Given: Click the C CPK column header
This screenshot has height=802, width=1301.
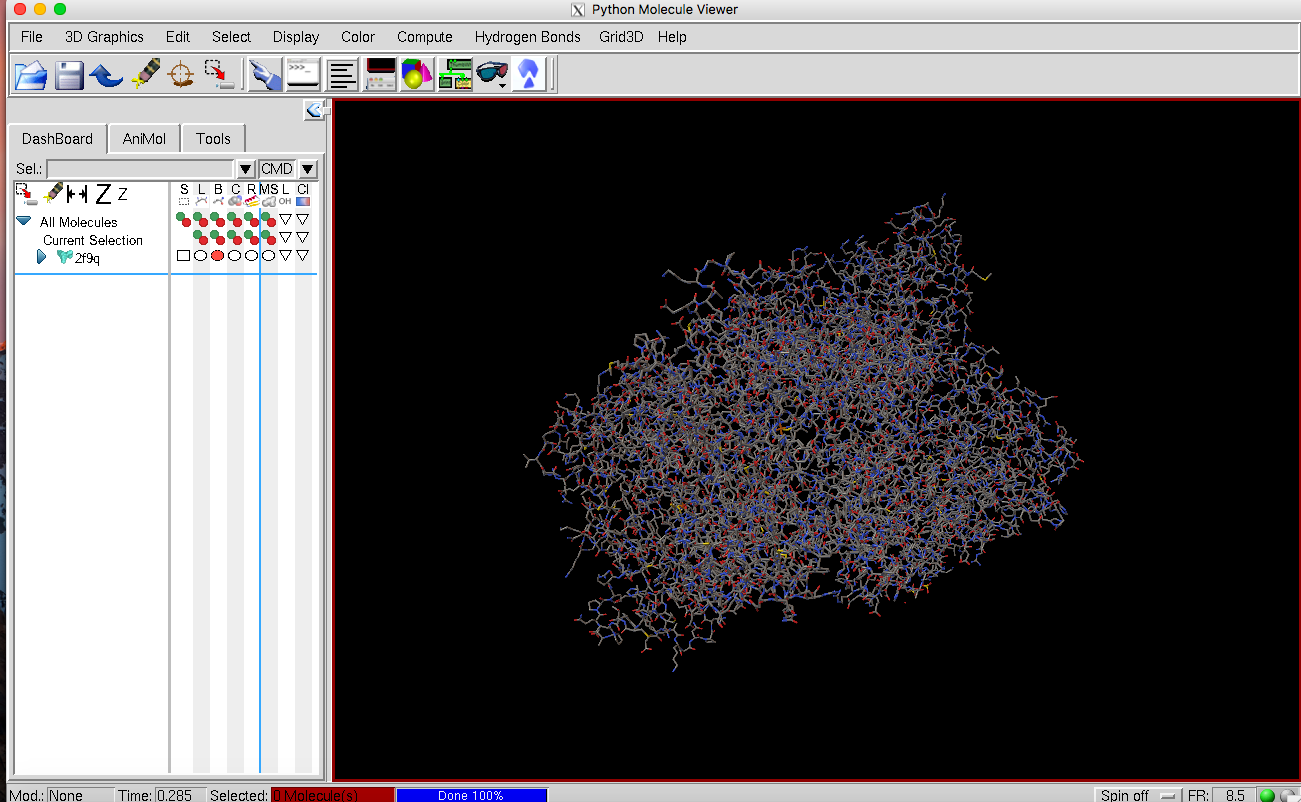Looking at the screenshot, I should pyautogui.click(x=235, y=194).
